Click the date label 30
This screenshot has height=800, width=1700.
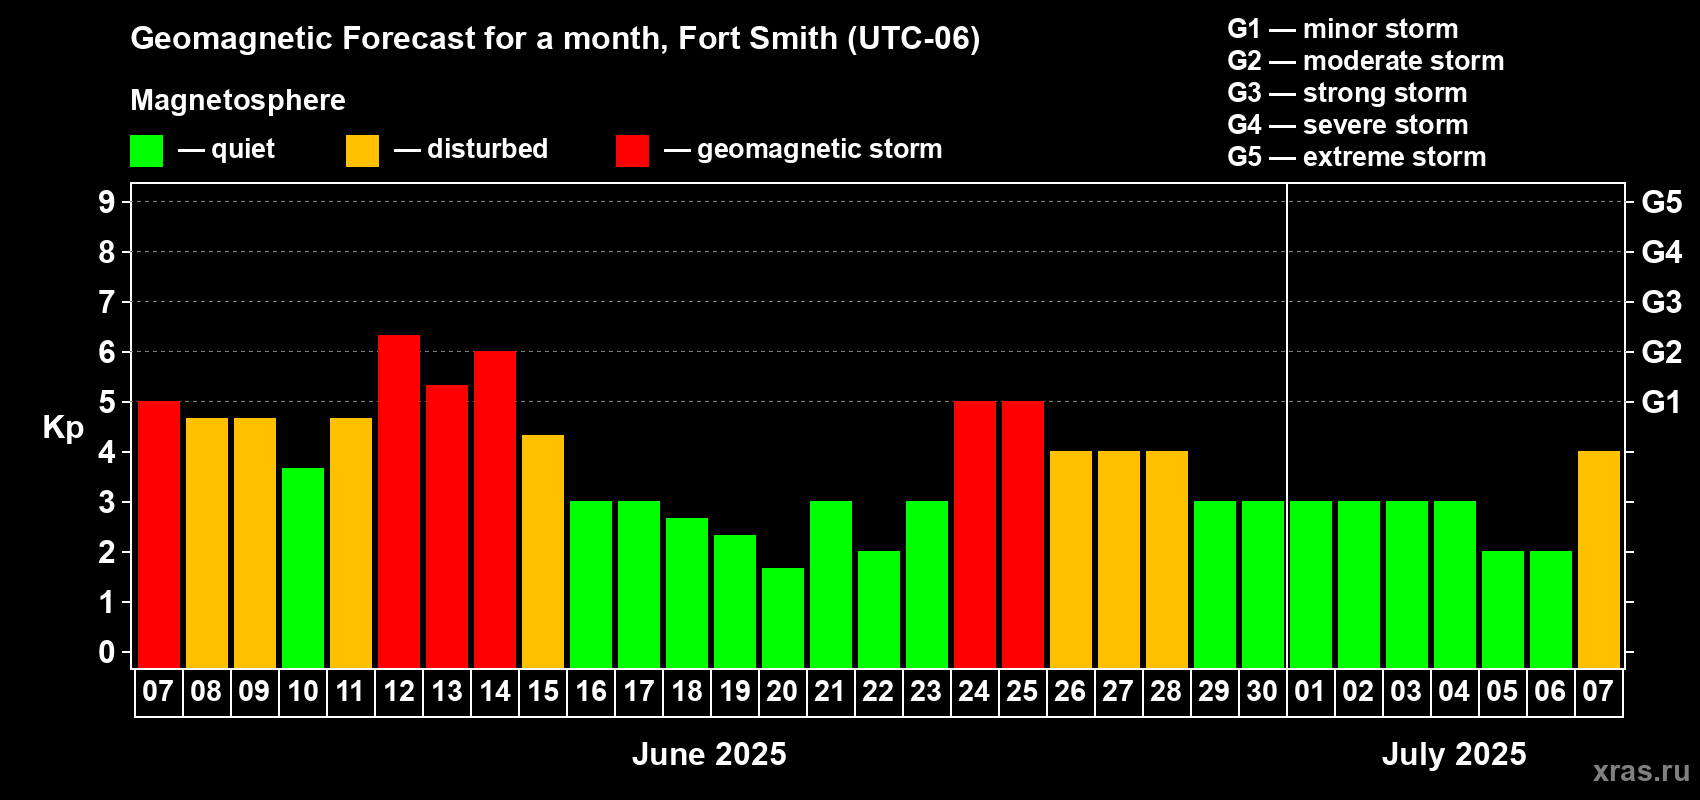click(x=1262, y=691)
